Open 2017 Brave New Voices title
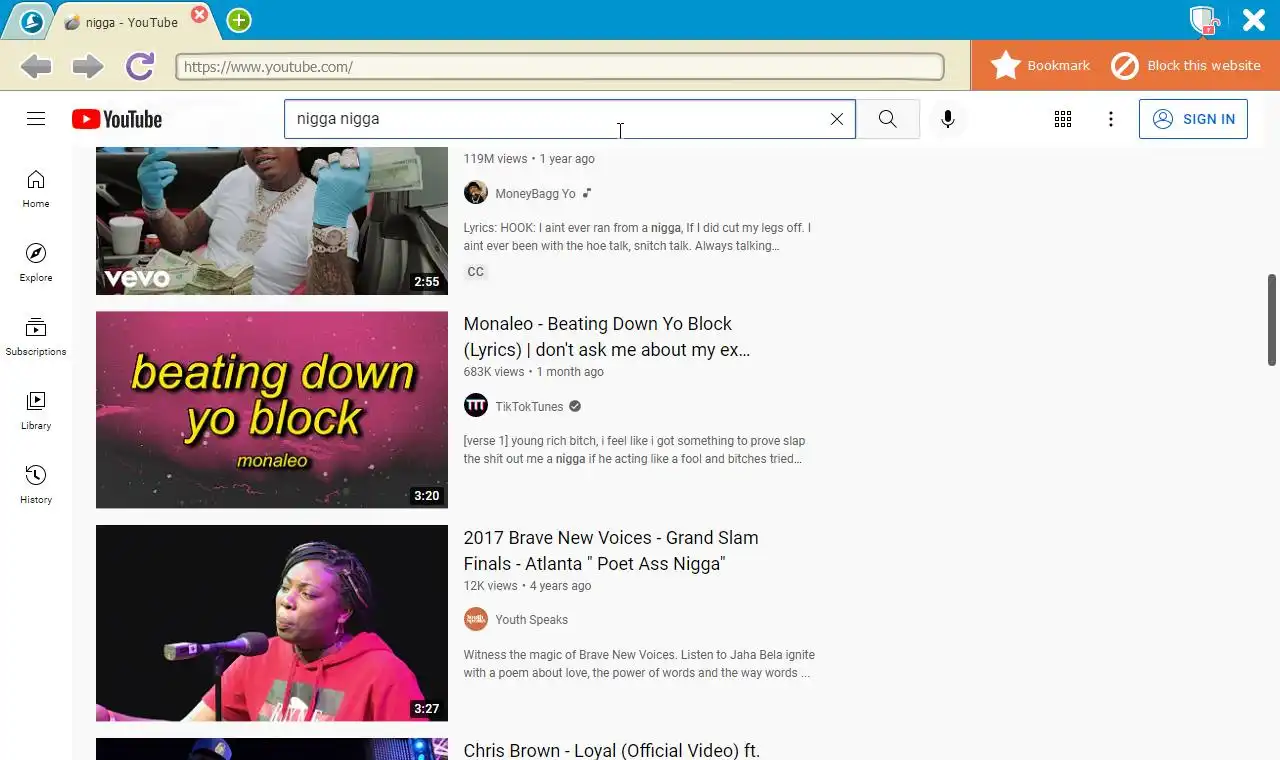 click(611, 551)
